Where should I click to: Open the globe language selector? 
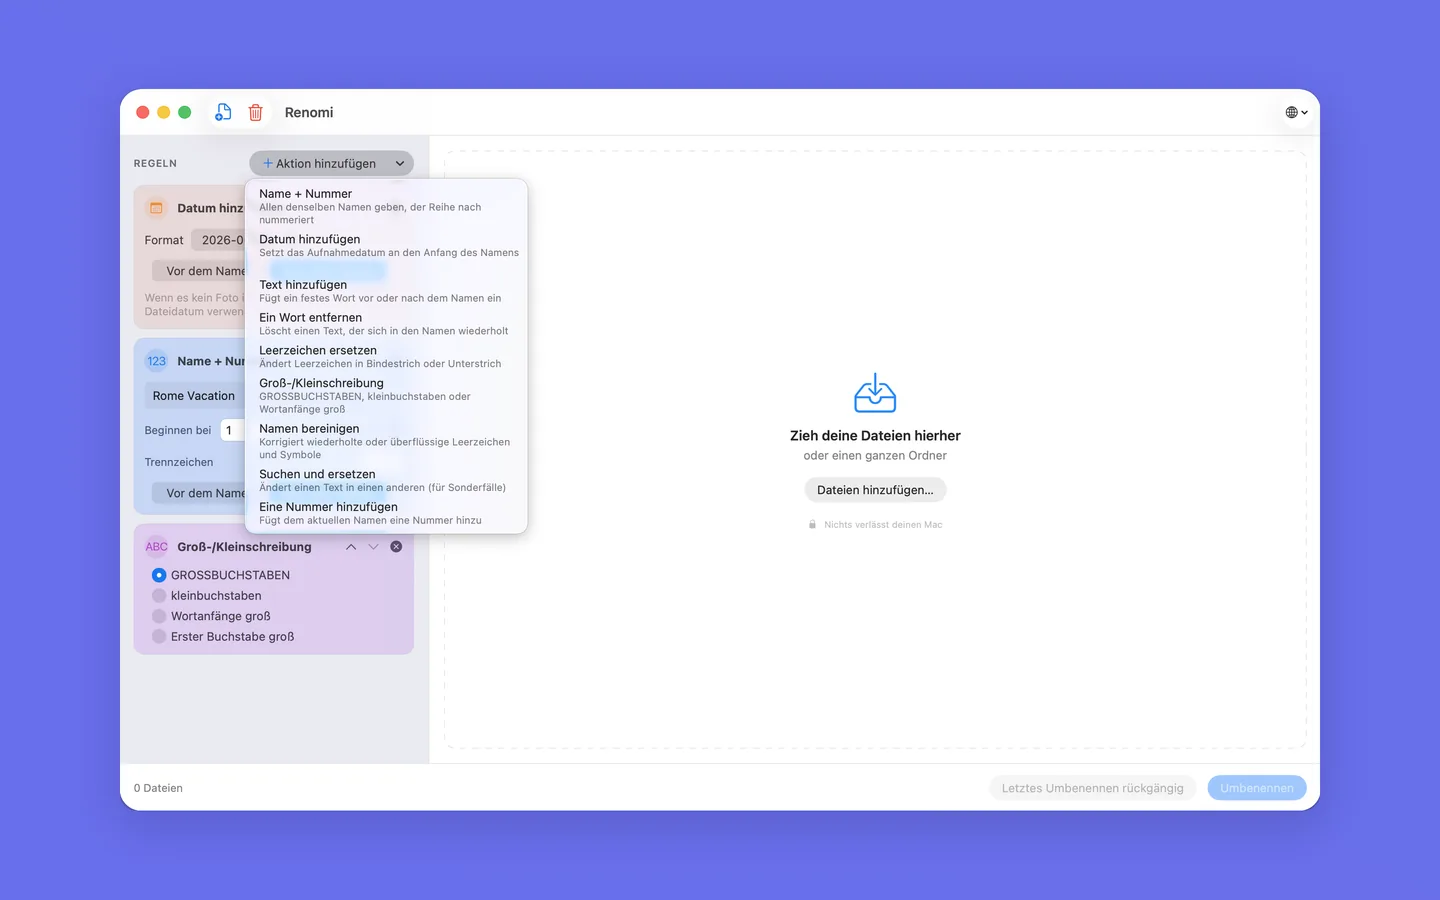[x=1296, y=112]
